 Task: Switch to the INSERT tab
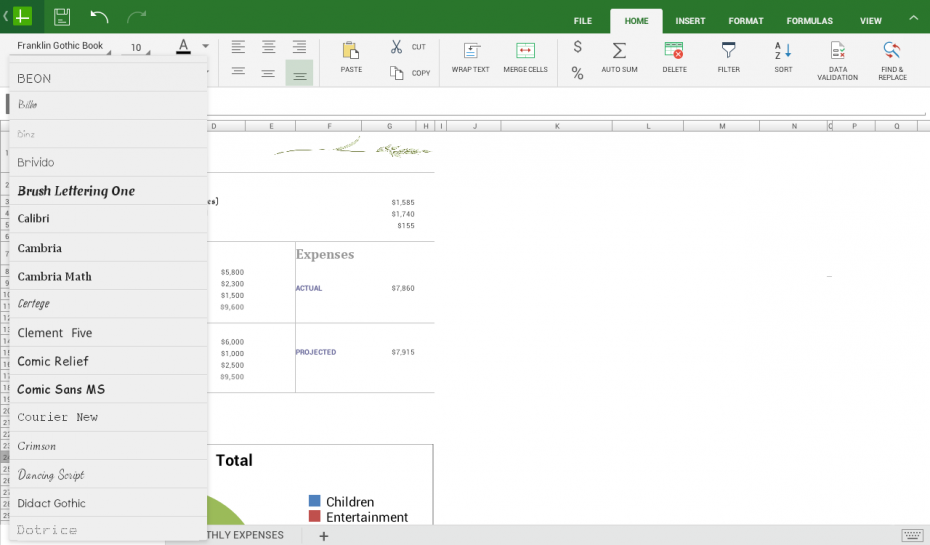point(690,21)
